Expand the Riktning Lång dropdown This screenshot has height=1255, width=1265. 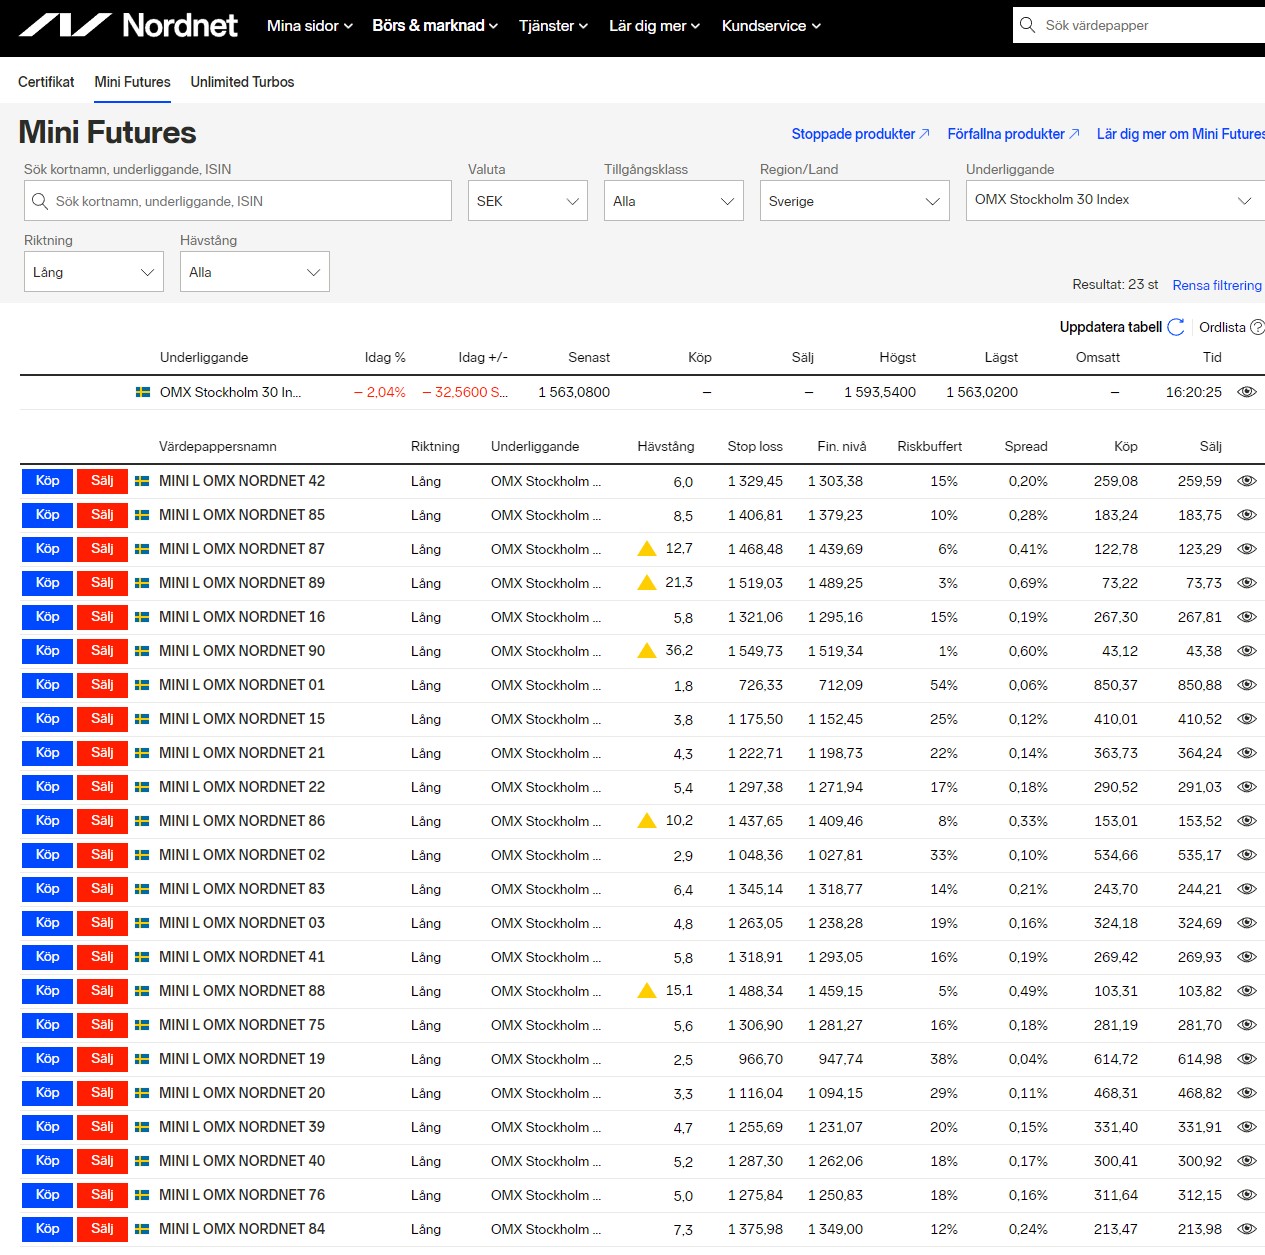[x=93, y=272]
